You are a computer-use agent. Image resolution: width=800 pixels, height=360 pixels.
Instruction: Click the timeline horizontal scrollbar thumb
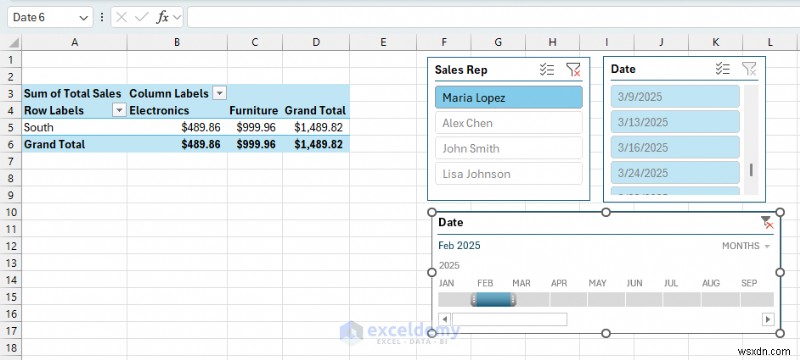pyautogui.click(x=509, y=319)
